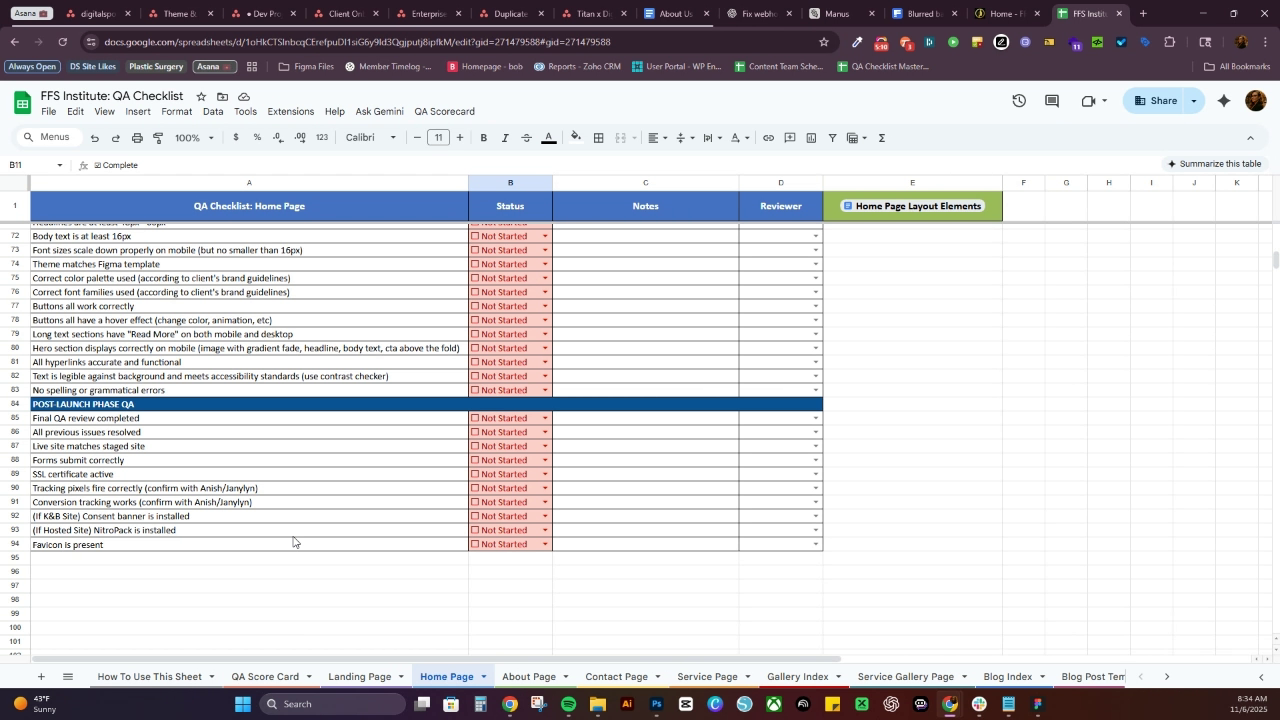
Task: Toggle italic formatting
Action: point(505,138)
